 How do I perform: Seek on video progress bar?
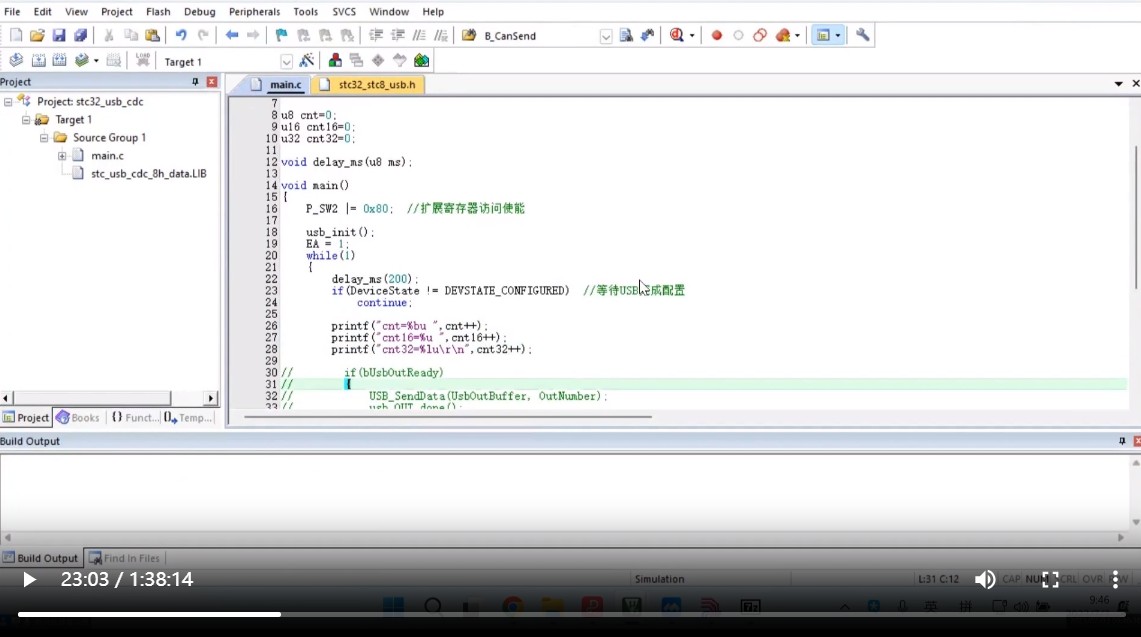click(x=572, y=614)
